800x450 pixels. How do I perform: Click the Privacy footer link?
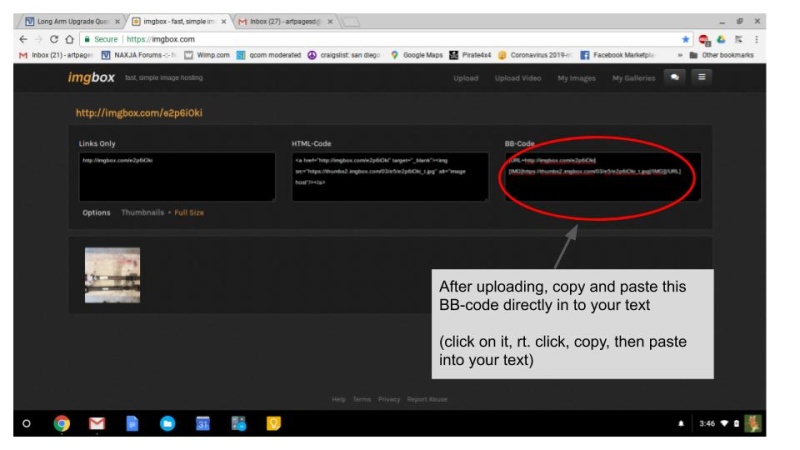(389, 399)
